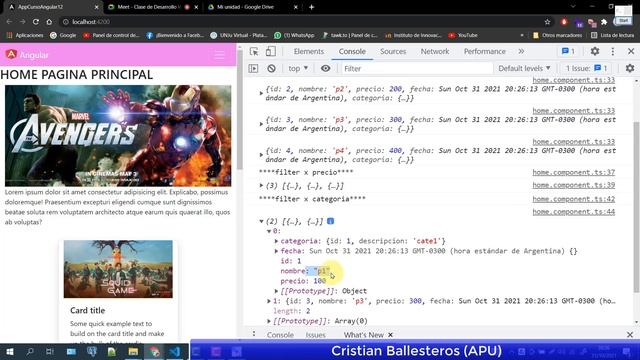Image resolution: width=640 pixels, height=360 pixels.
Task: Select the What's New drawer tab
Action: pyautogui.click(x=363, y=335)
